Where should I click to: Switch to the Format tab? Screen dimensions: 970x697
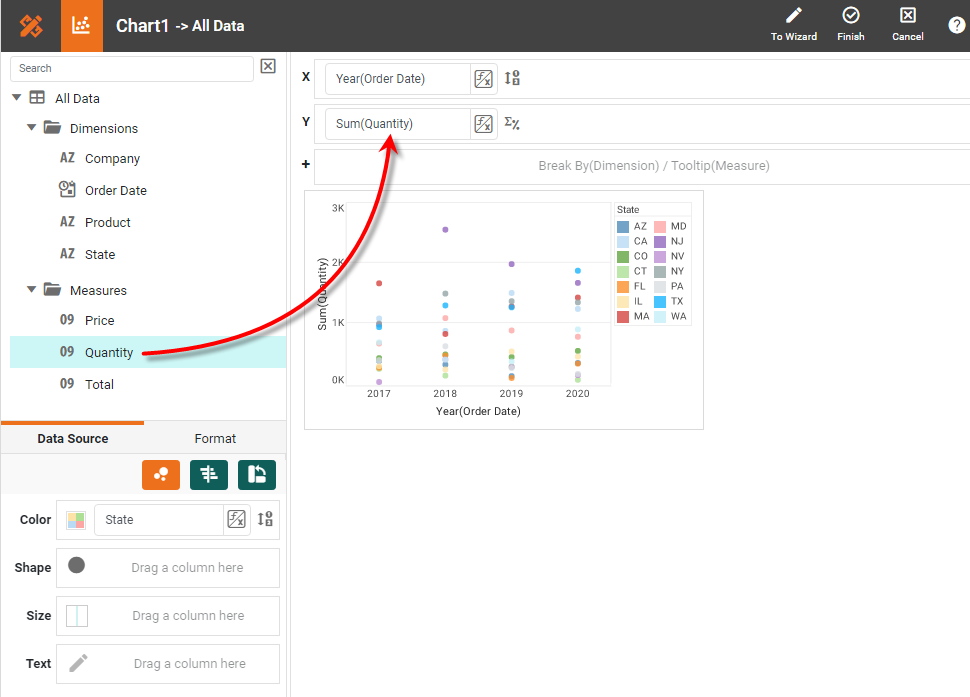[215, 438]
